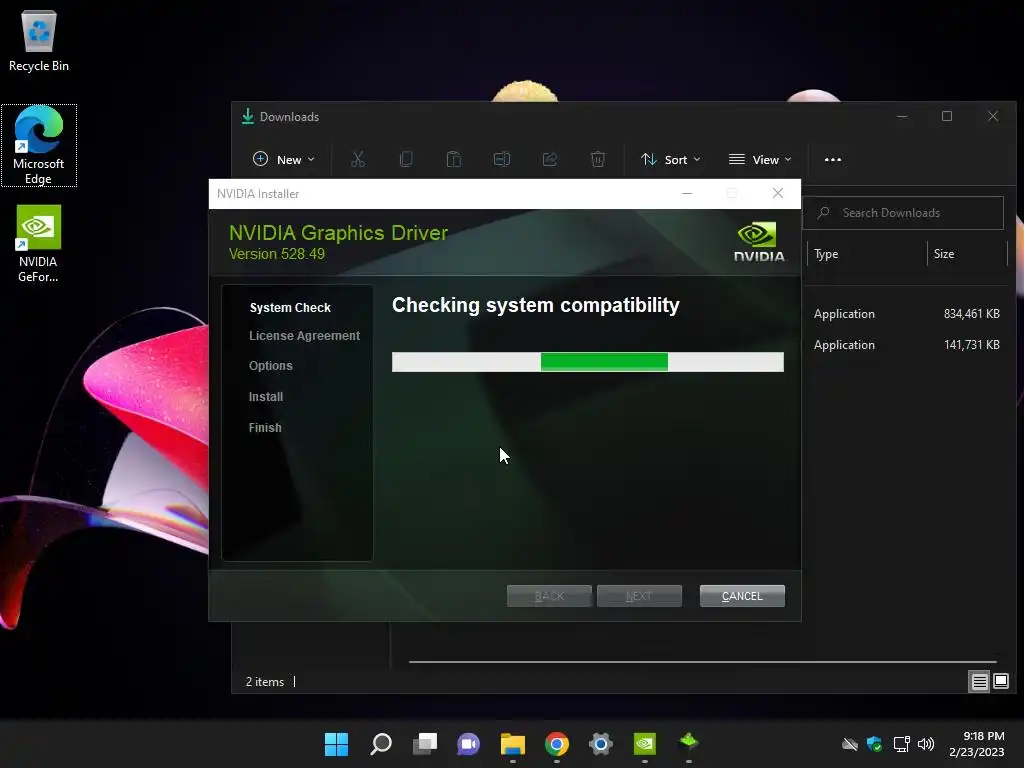Select the 141,731 KB Application row
The width and height of the screenshot is (1024, 768).
pyautogui.click(x=908, y=345)
